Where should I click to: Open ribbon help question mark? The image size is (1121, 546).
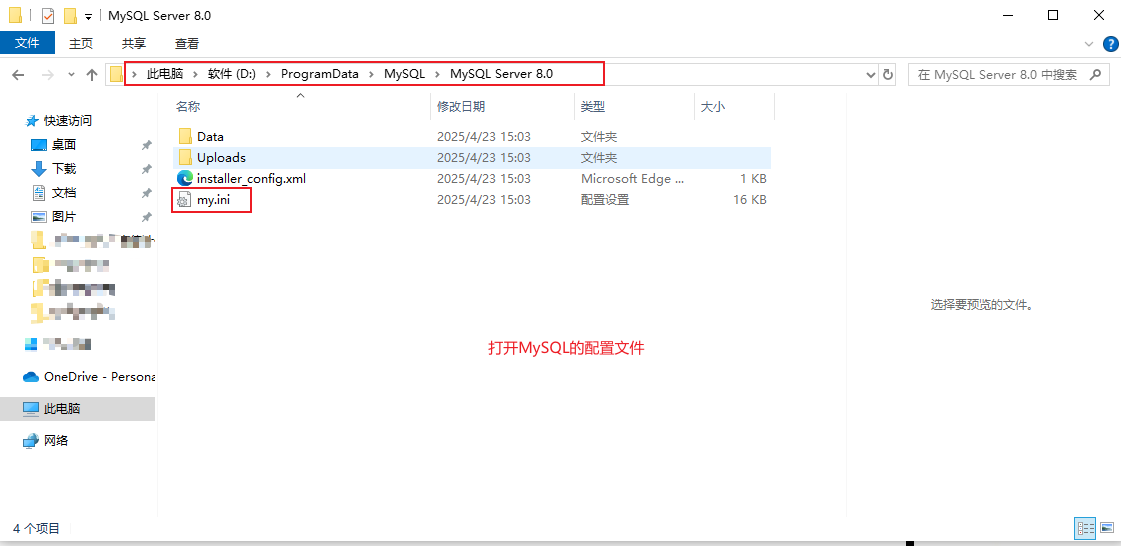point(1111,44)
